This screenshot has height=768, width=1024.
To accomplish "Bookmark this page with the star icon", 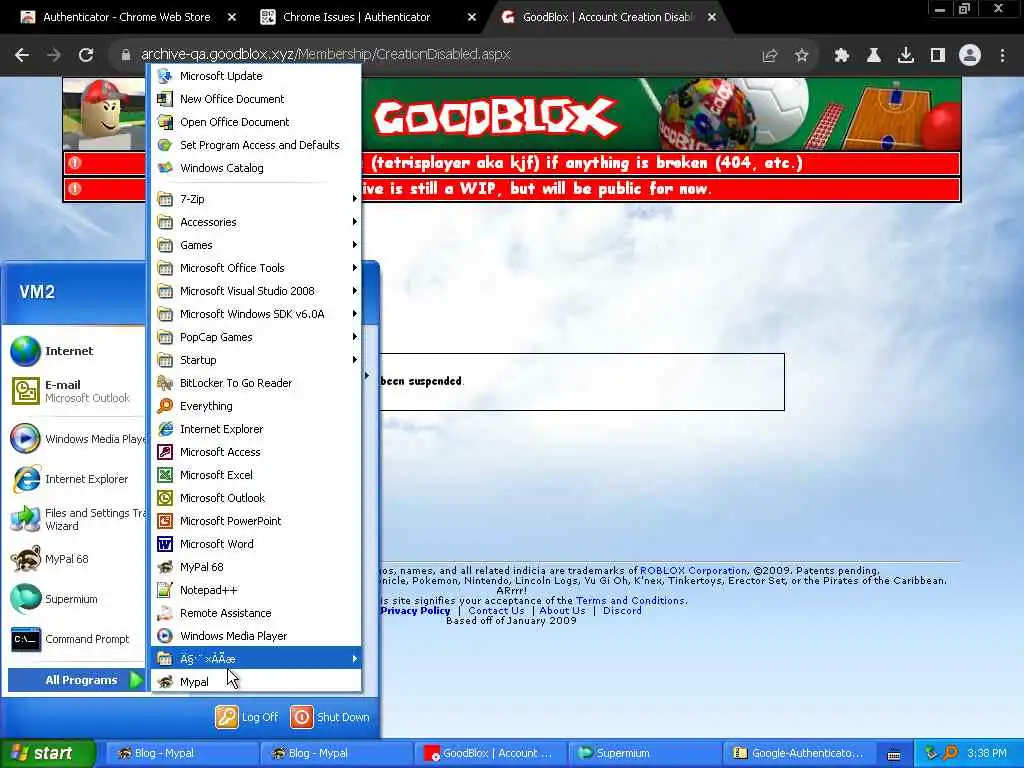I will tap(802, 55).
